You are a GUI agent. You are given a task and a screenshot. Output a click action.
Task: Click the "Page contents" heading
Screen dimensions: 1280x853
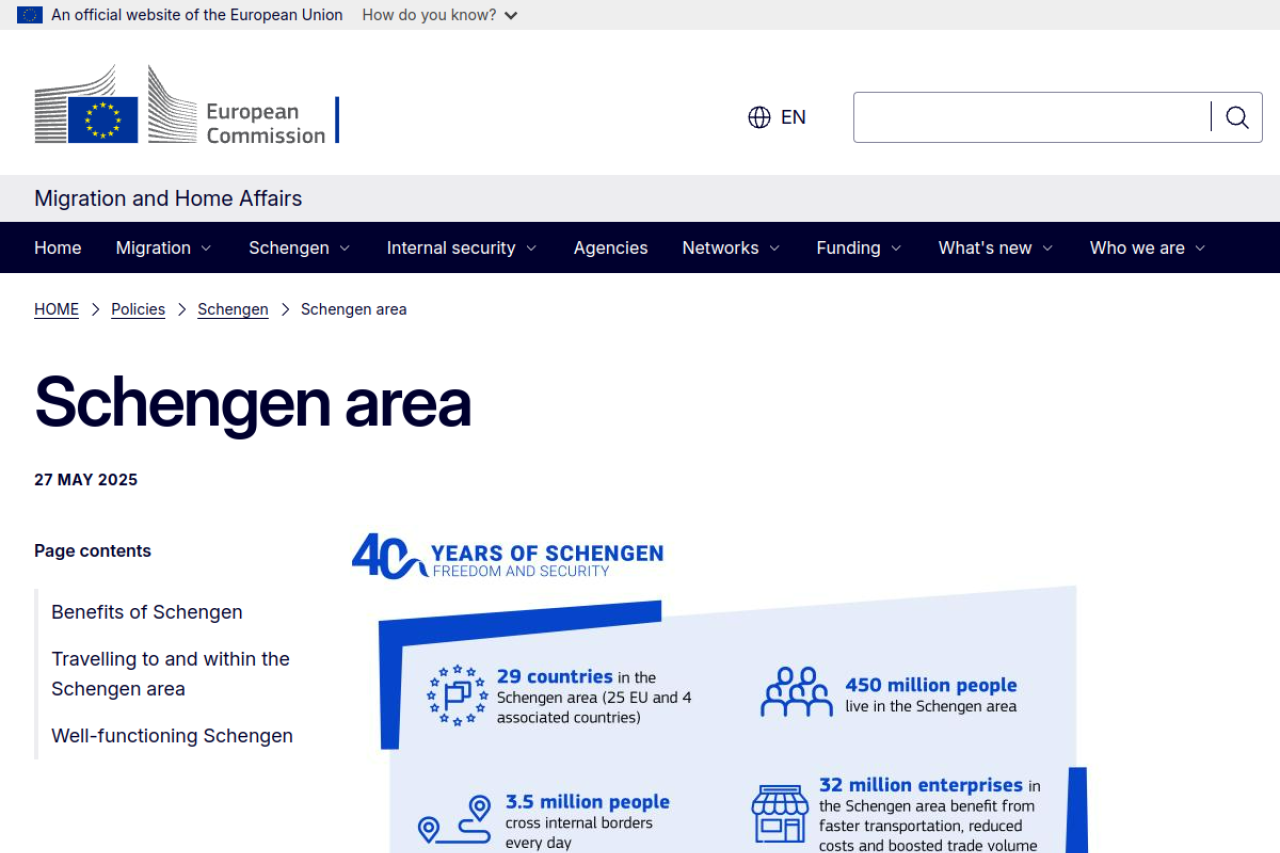click(93, 551)
